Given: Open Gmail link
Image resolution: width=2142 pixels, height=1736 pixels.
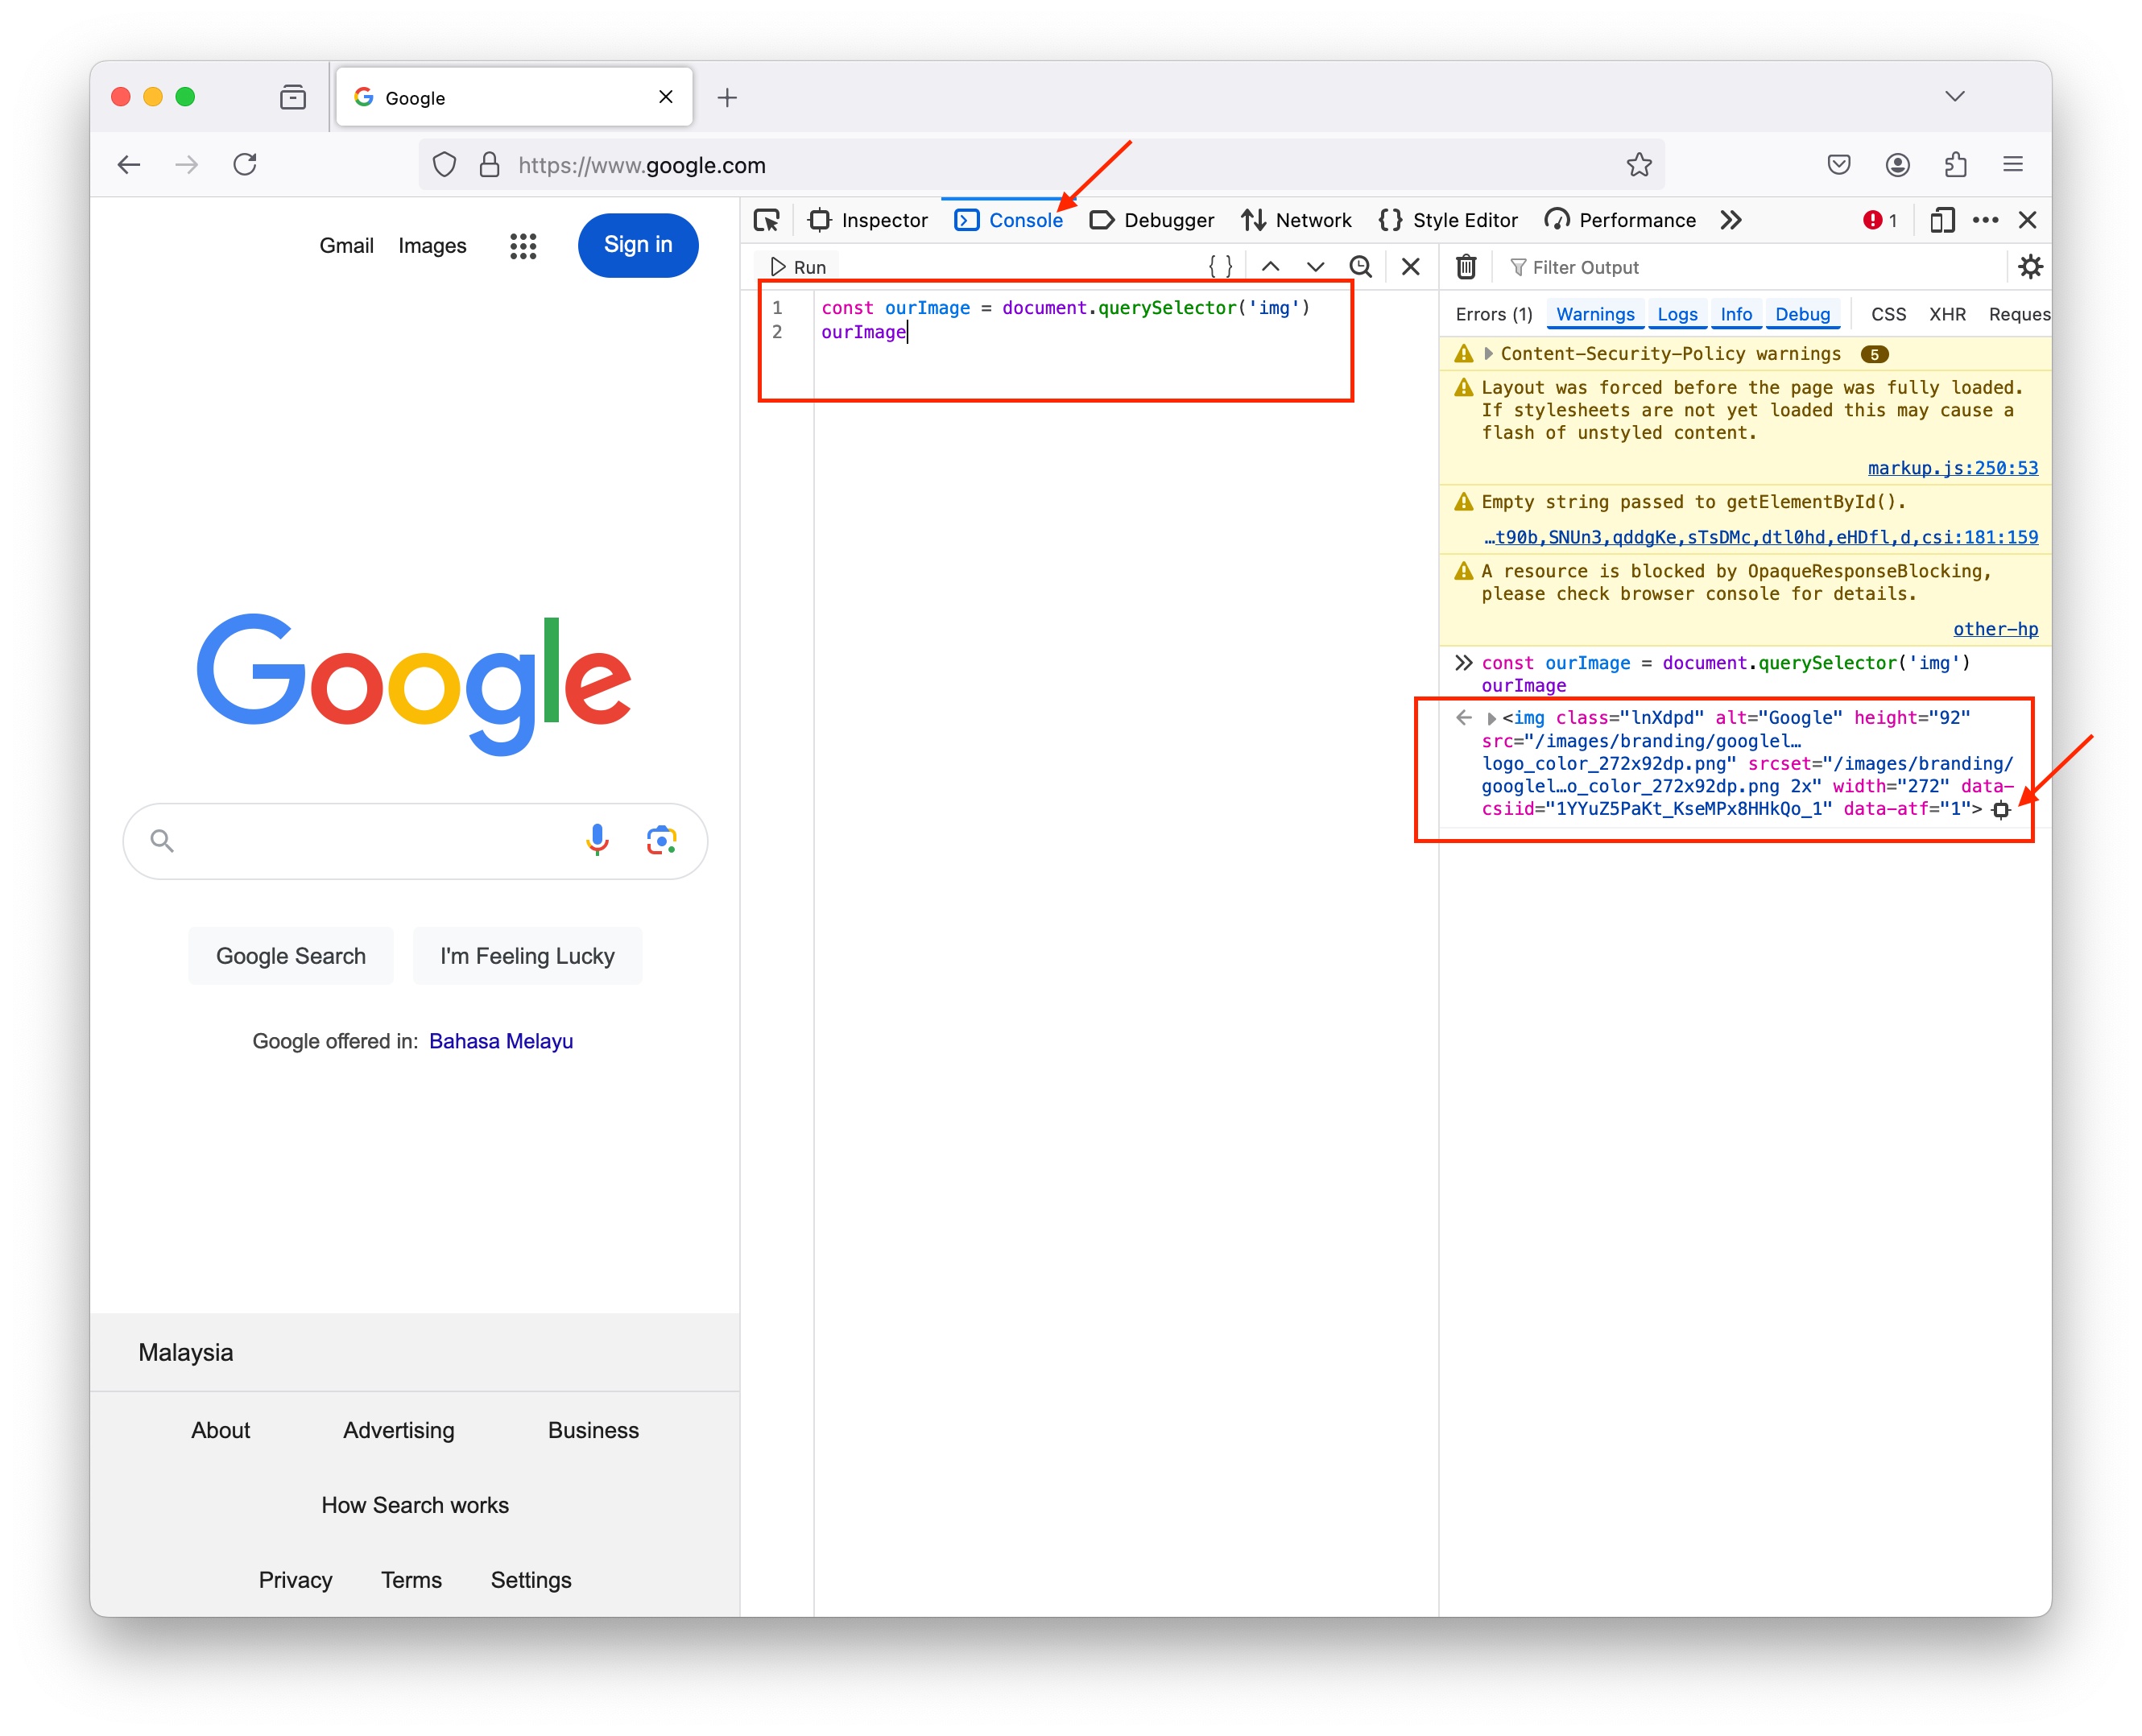Looking at the screenshot, I should (x=346, y=245).
